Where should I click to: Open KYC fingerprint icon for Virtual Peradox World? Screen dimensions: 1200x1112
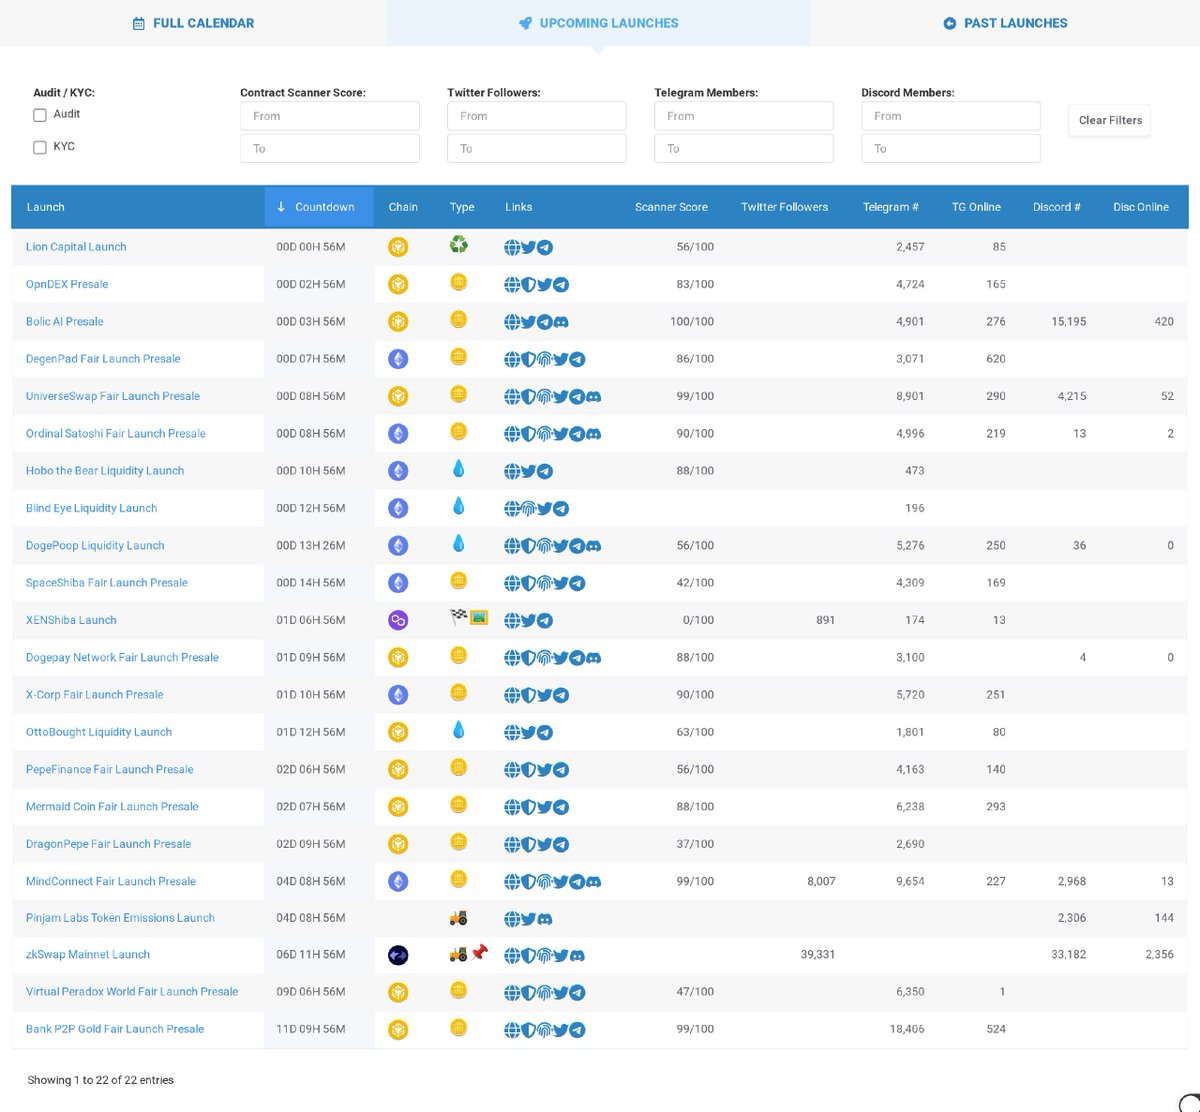coord(544,992)
